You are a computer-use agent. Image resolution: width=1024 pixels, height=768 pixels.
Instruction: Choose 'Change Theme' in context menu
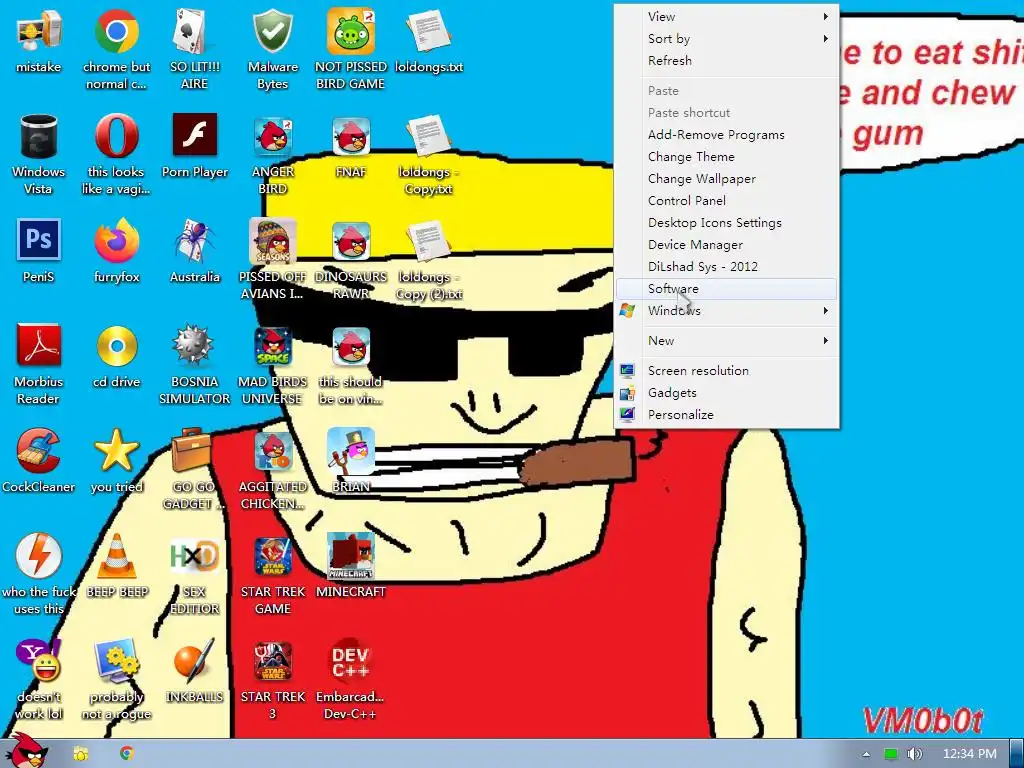(x=726, y=157)
